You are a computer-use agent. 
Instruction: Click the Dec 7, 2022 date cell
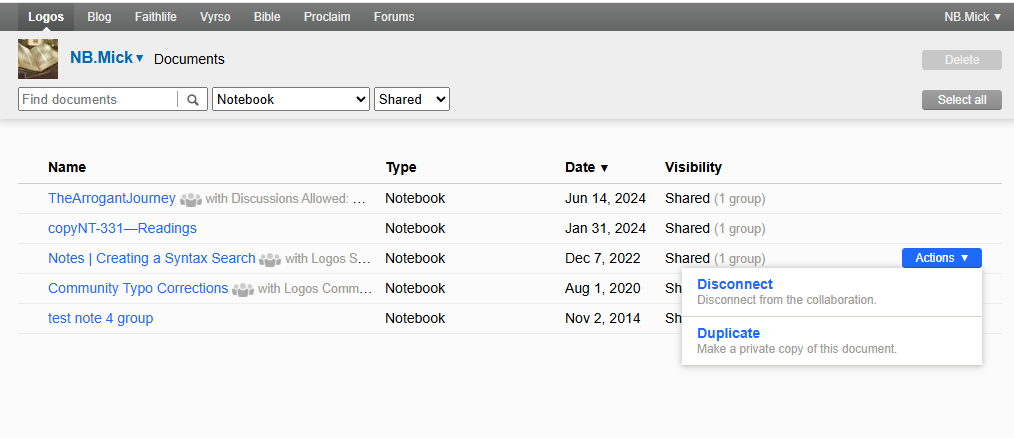point(602,258)
